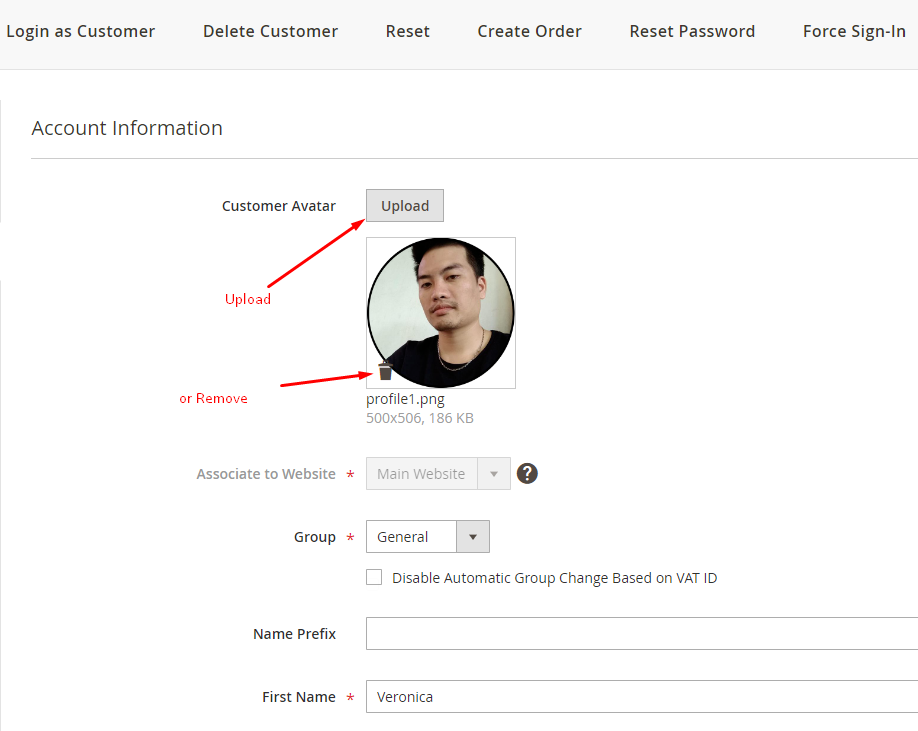Click the help question mark icon
The image size is (918, 731).
pos(527,473)
